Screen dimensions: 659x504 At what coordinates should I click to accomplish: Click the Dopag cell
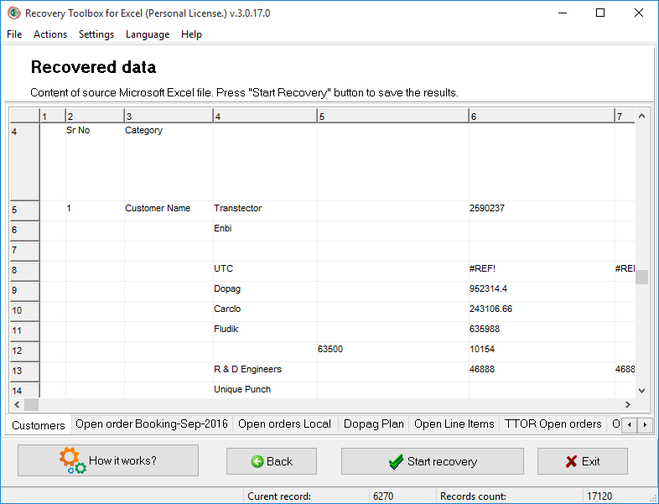[265, 291]
